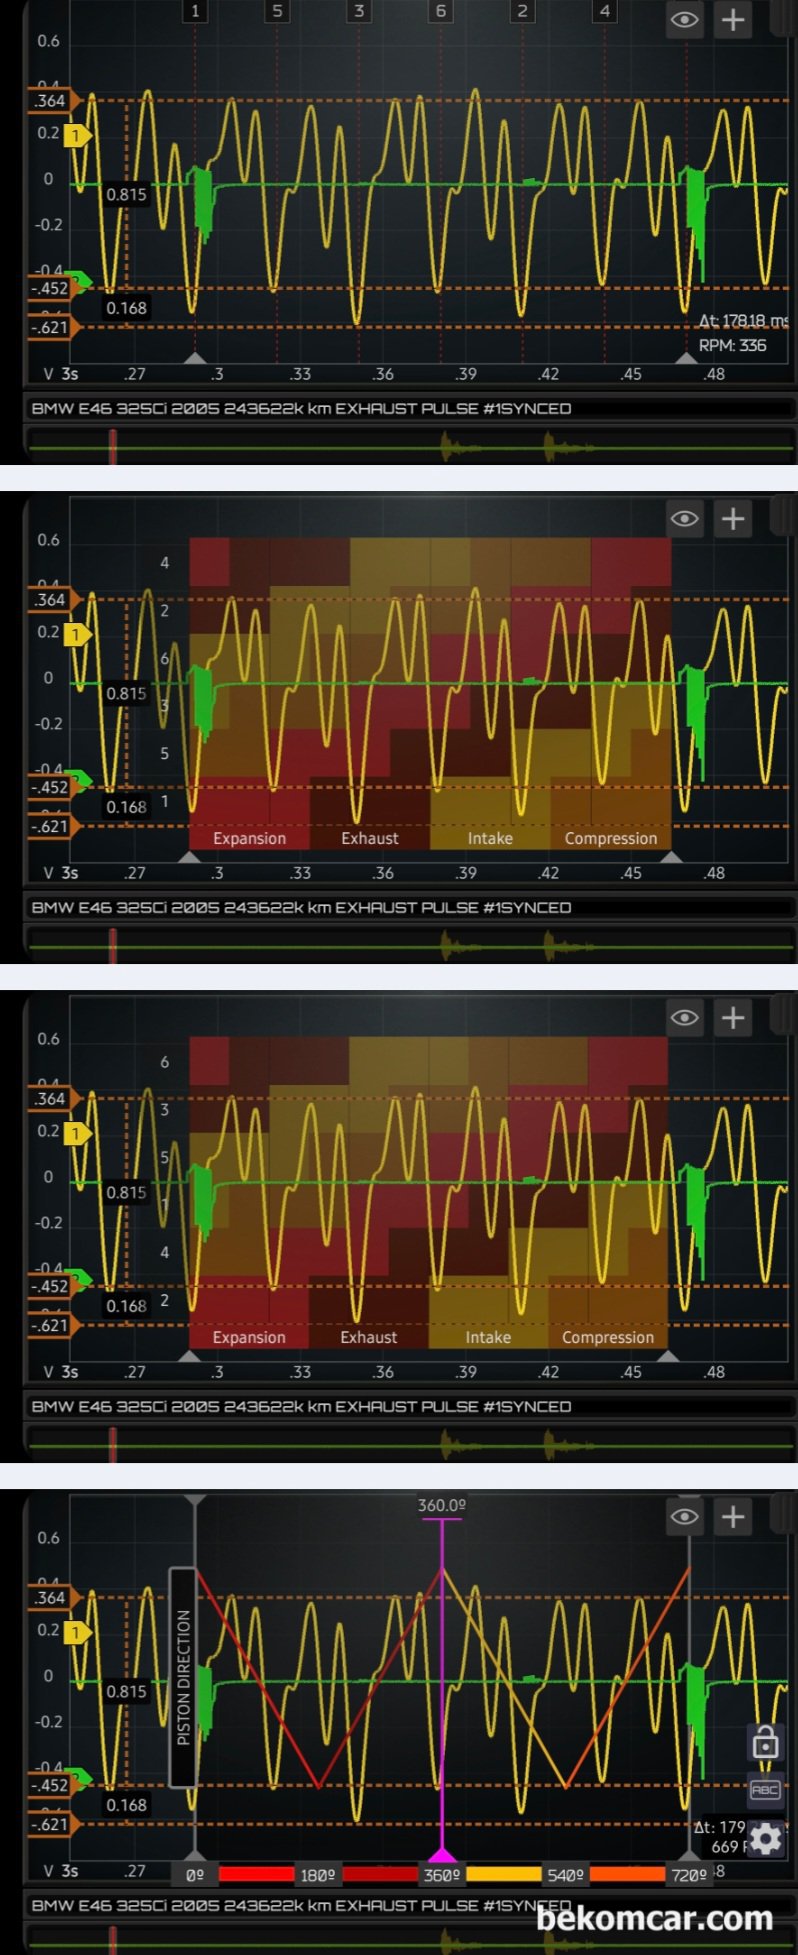
Task: Click cylinder 5 marker atop first chart
Action: 277,12
